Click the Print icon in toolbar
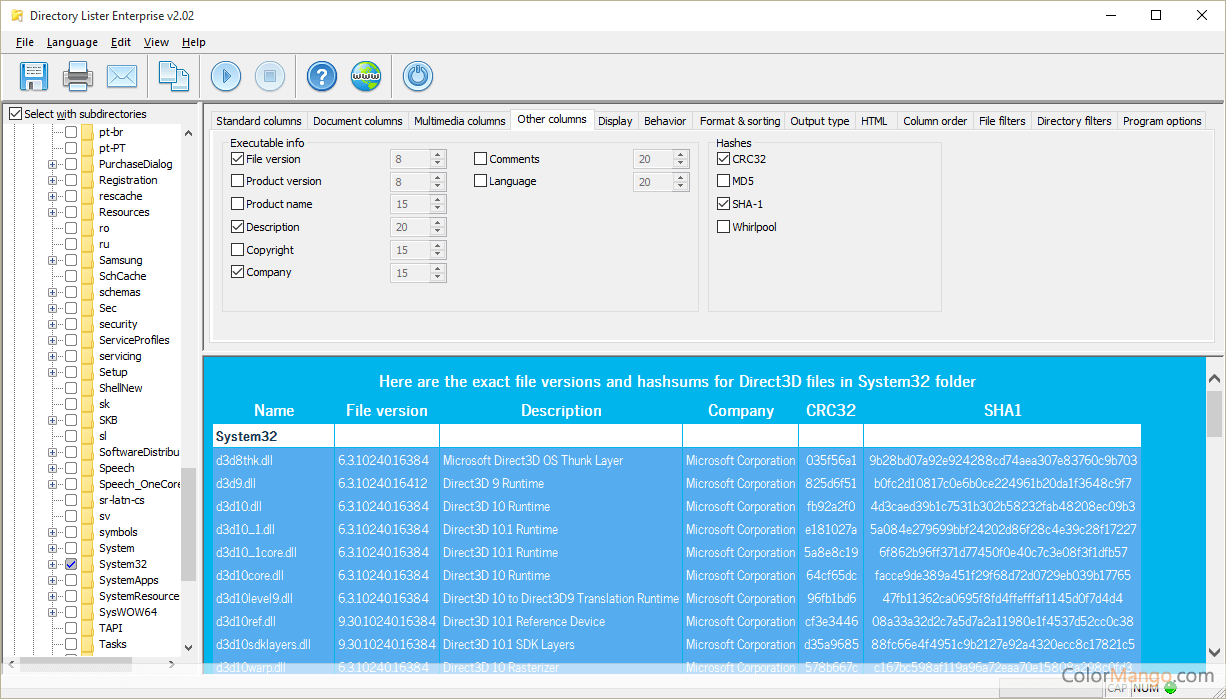 78,76
